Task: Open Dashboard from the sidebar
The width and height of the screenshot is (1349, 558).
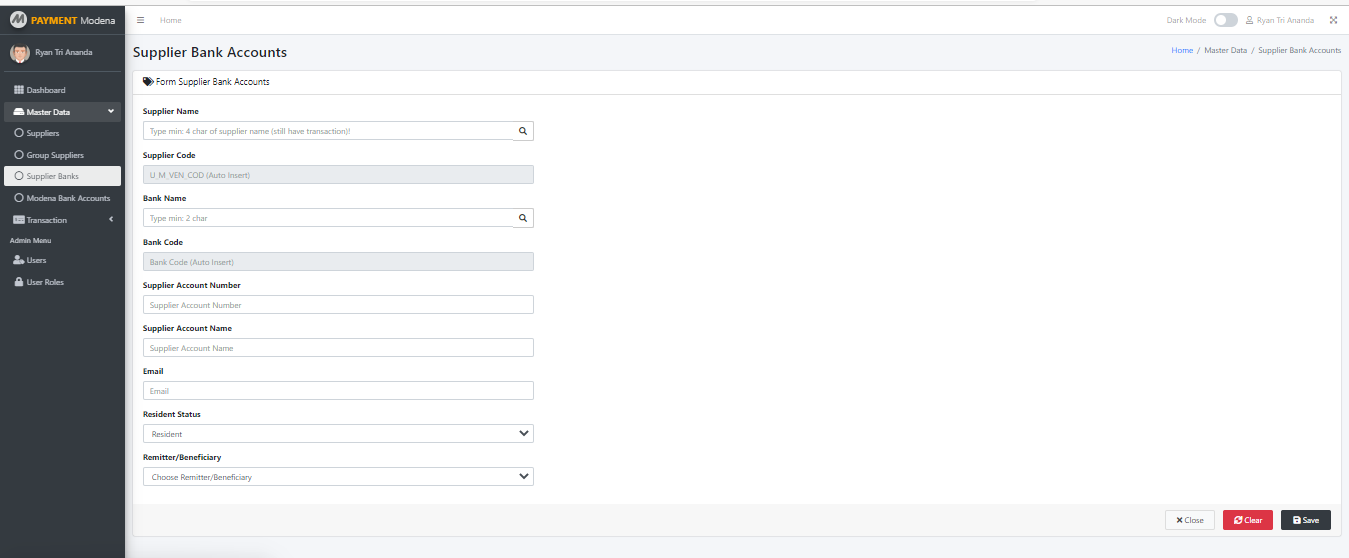Action: [45, 90]
